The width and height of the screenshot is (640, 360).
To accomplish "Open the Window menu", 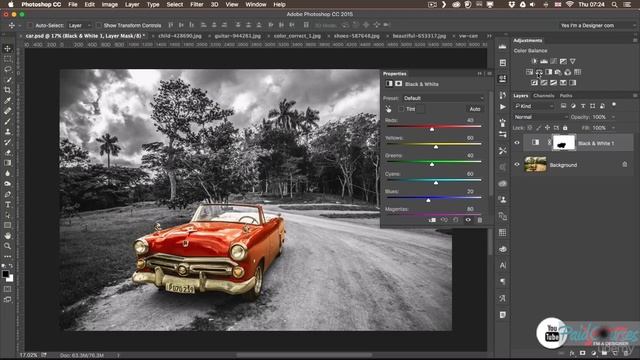I will pos(255,4).
